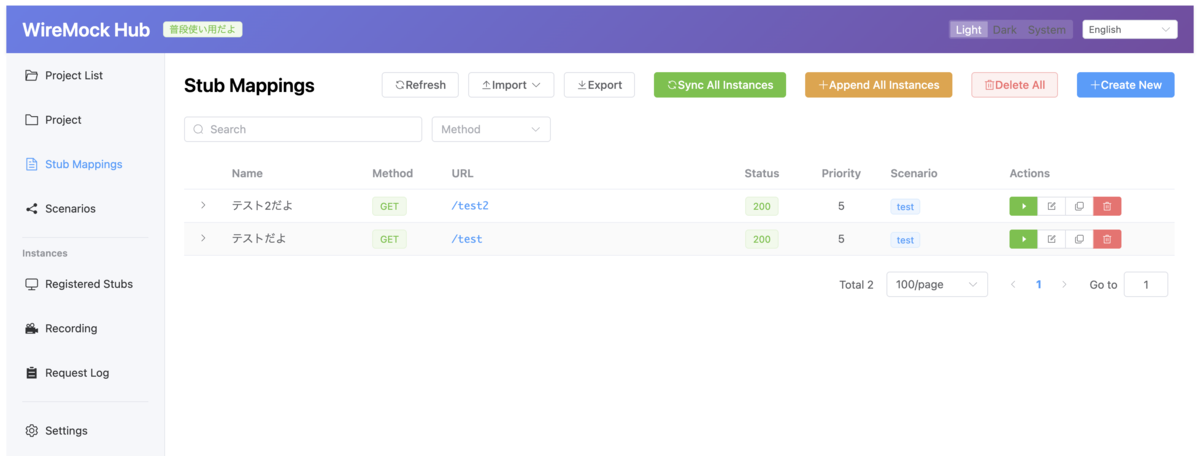The width and height of the screenshot is (1200, 456).
Task: Go to previous page arrow
Action: tap(1013, 285)
